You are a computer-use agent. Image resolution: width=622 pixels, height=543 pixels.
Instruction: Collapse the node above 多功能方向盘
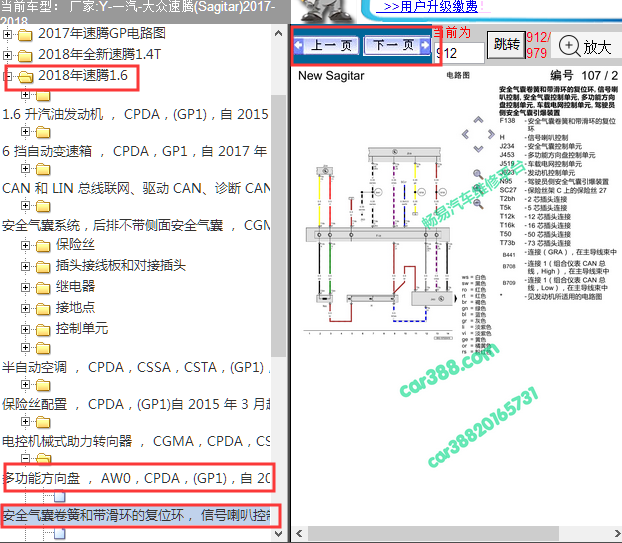pyautogui.click(x=25, y=459)
